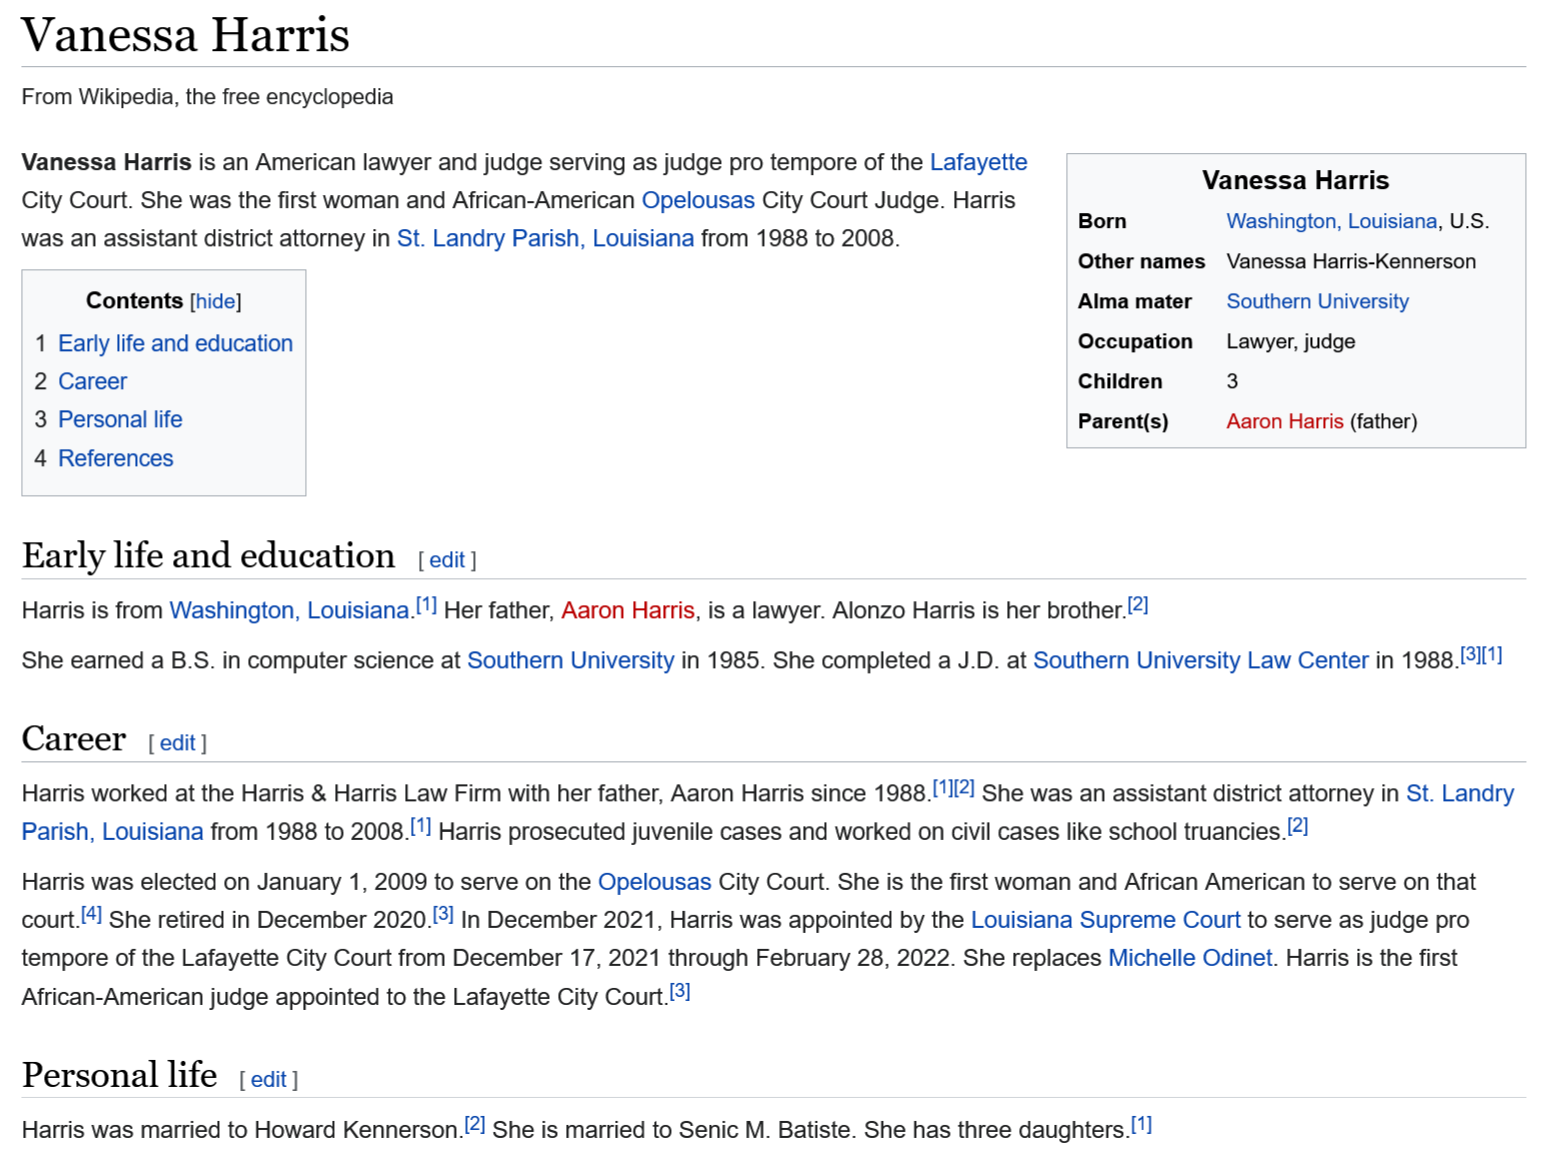Click the 'Personal life' section heading
Viewport: 1558px width, 1161px height.
click(119, 1075)
